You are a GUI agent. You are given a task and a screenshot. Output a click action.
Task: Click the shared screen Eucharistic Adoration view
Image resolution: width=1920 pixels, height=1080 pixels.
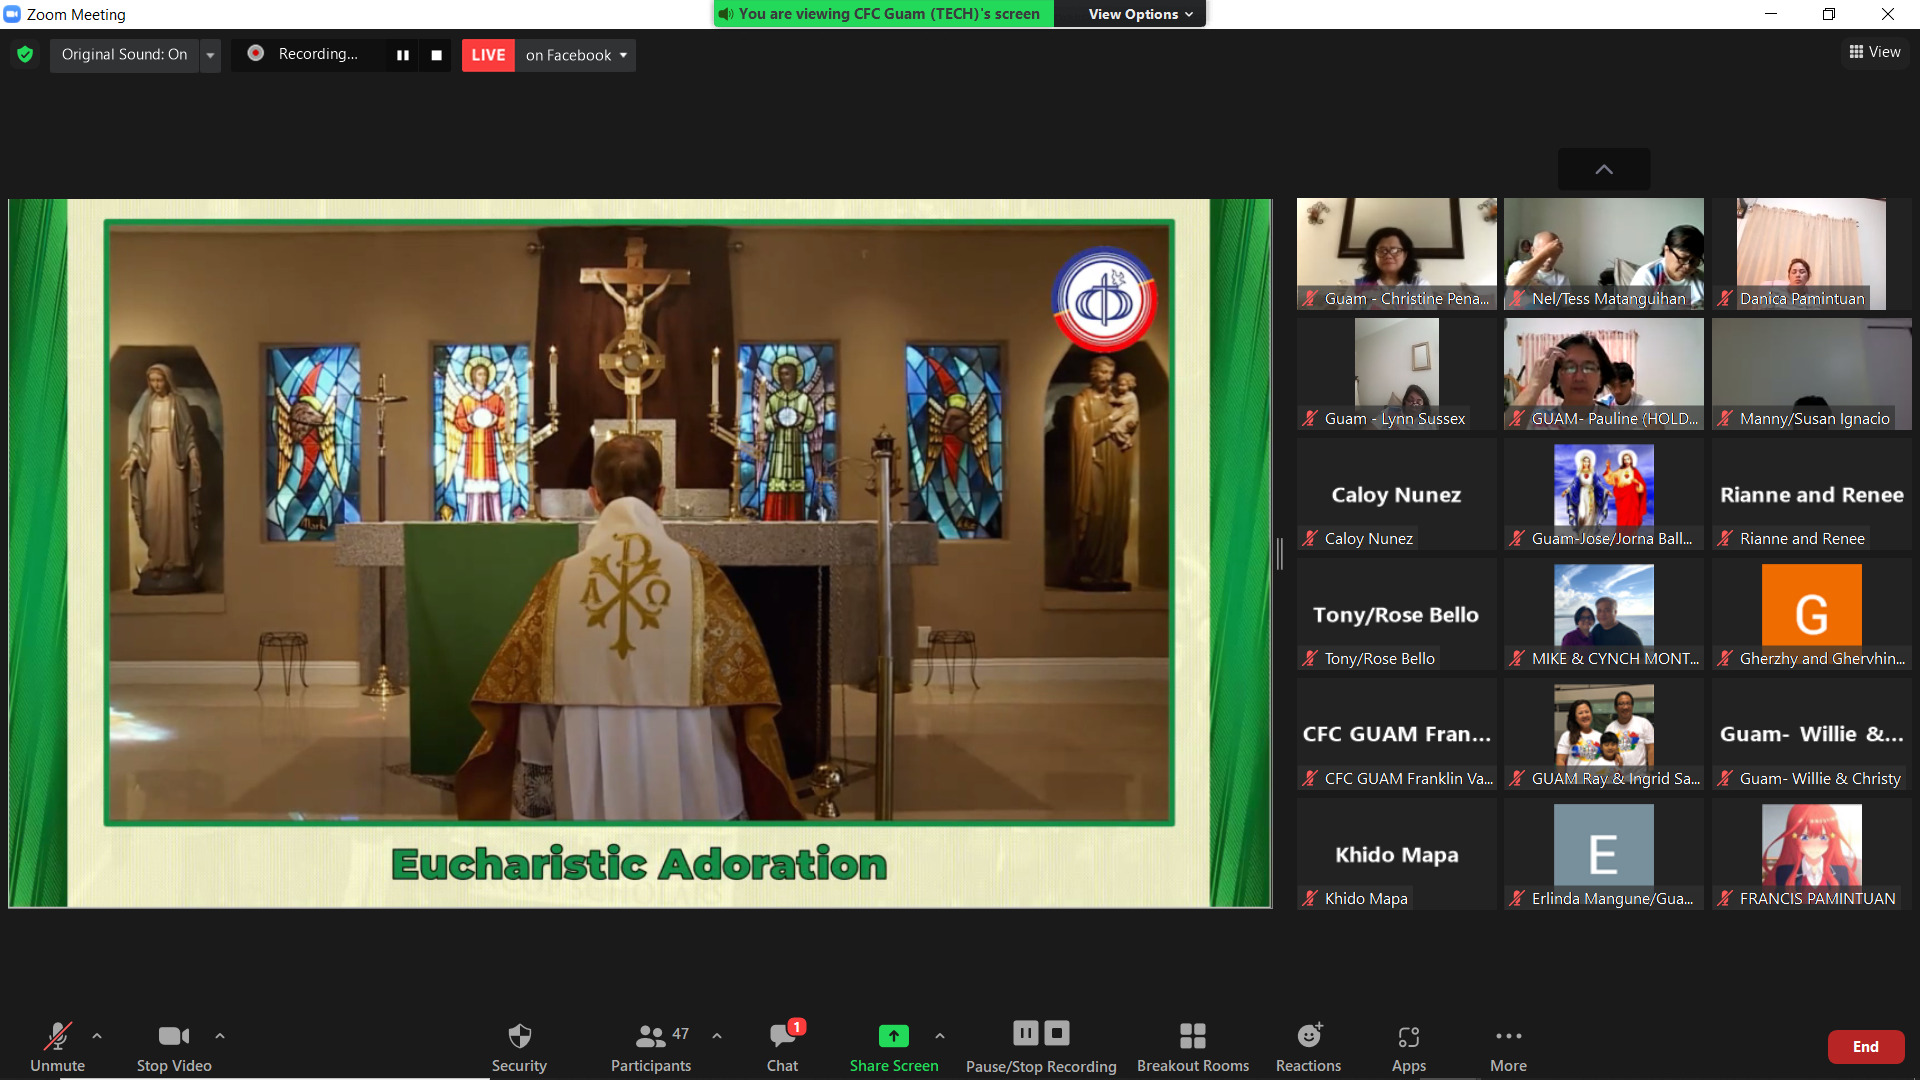coord(640,553)
